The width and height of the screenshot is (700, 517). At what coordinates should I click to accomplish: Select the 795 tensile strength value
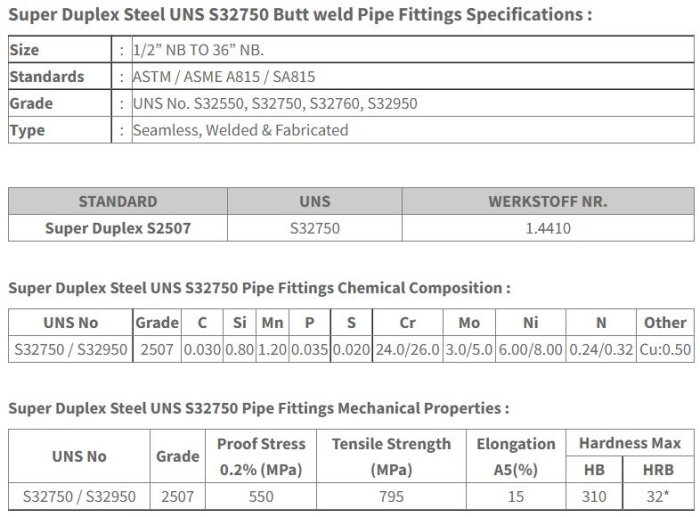pyautogui.click(x=391, y=495)
